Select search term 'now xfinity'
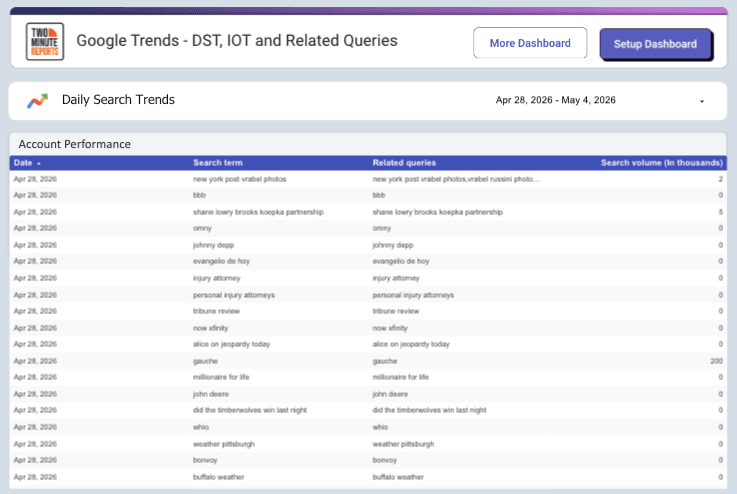The image size is (737, 494). click(211, 328)
